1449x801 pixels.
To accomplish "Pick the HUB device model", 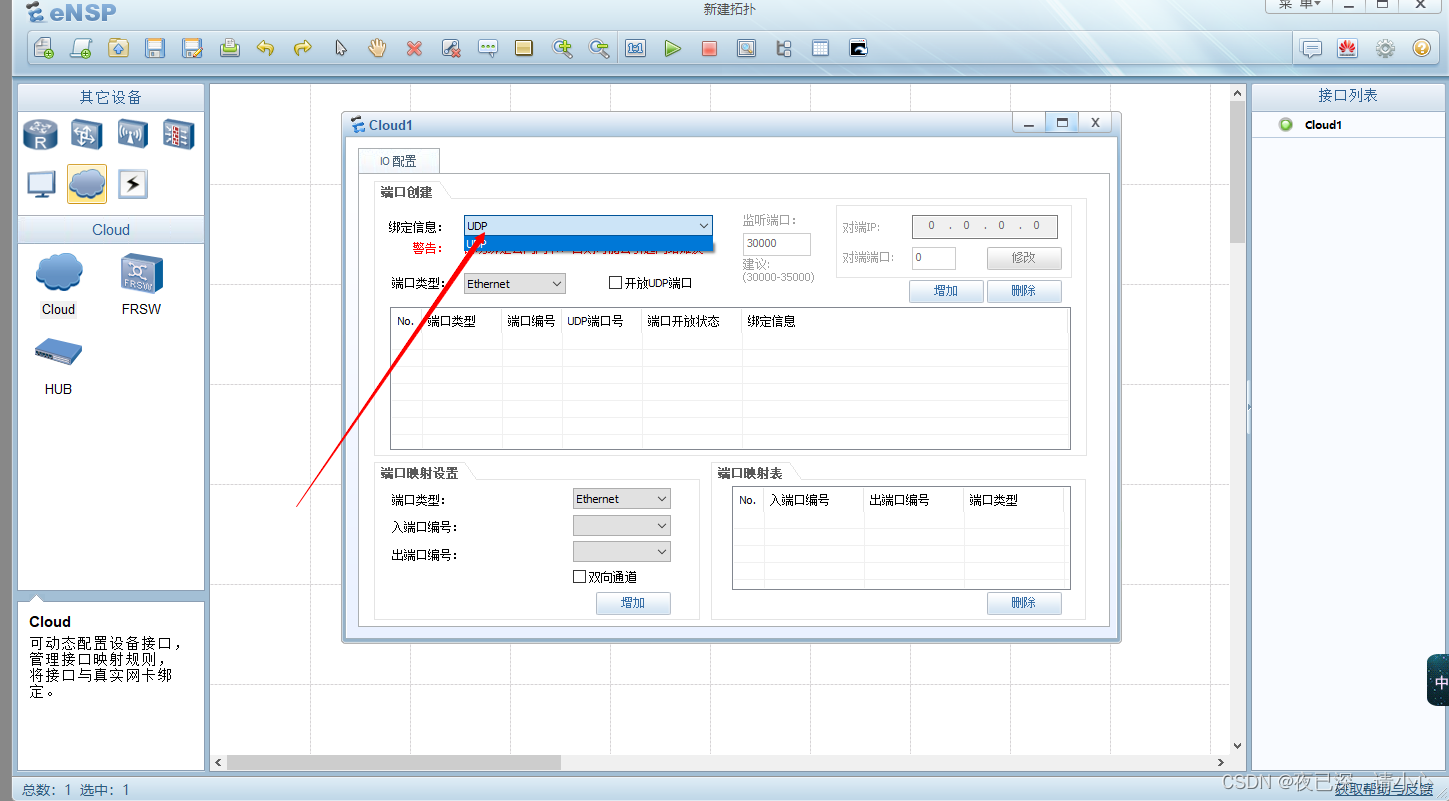I will 58,367.
